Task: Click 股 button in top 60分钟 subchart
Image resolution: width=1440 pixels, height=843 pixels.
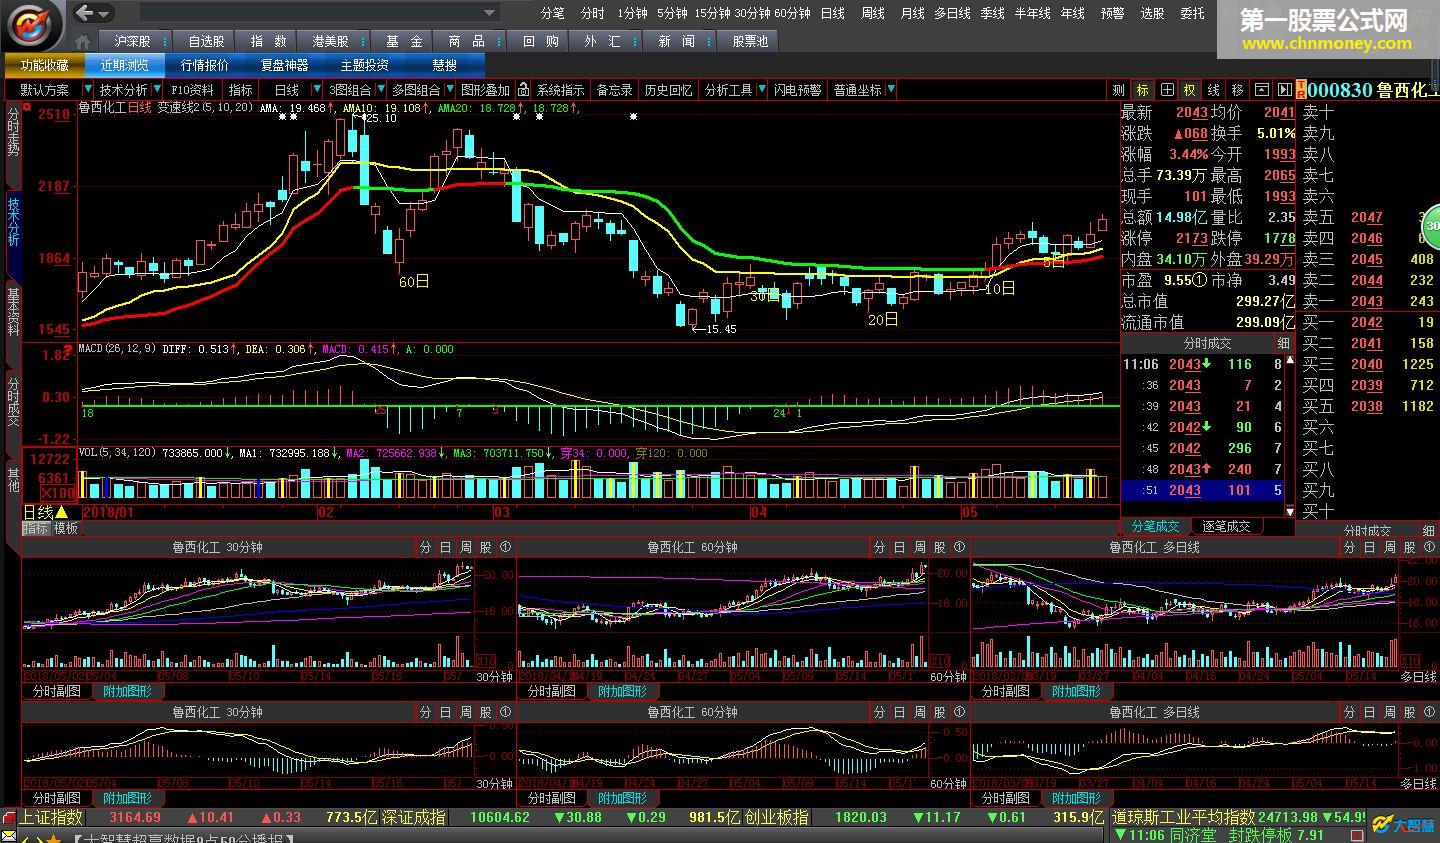Action: click(939, 547)
